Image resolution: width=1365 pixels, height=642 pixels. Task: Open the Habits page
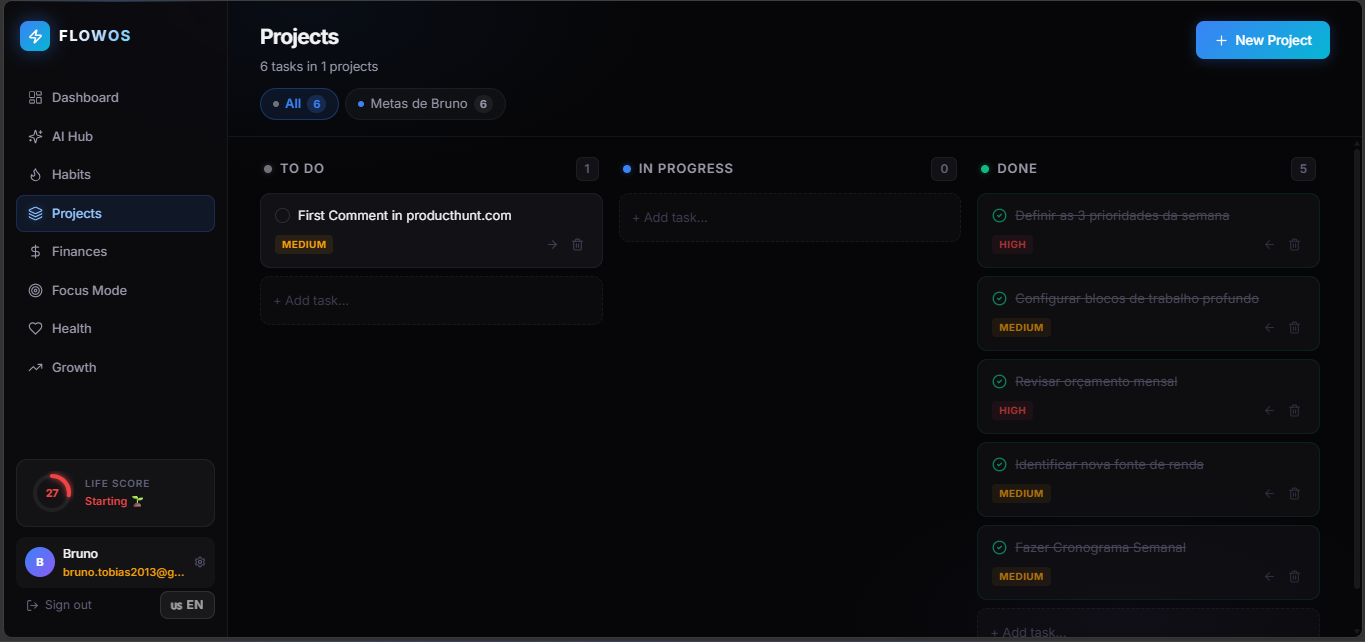point(115,175)
